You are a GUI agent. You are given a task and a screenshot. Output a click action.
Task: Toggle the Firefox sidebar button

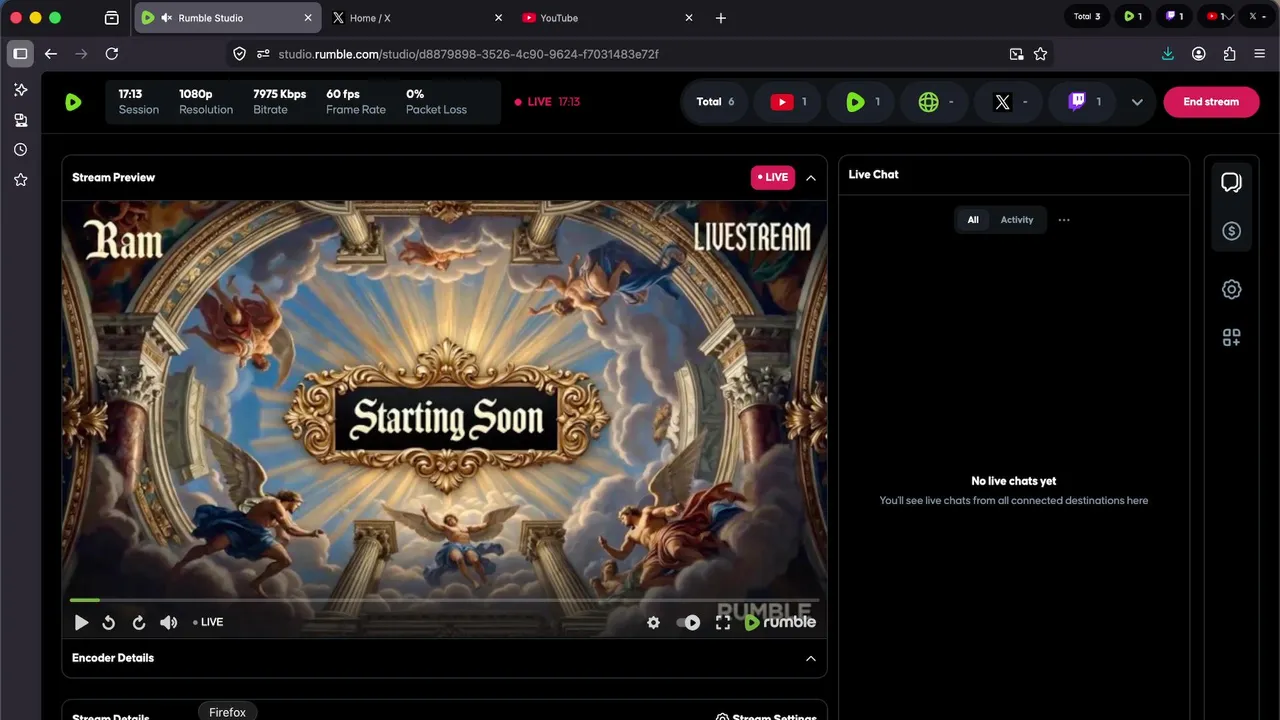[20, 54]
